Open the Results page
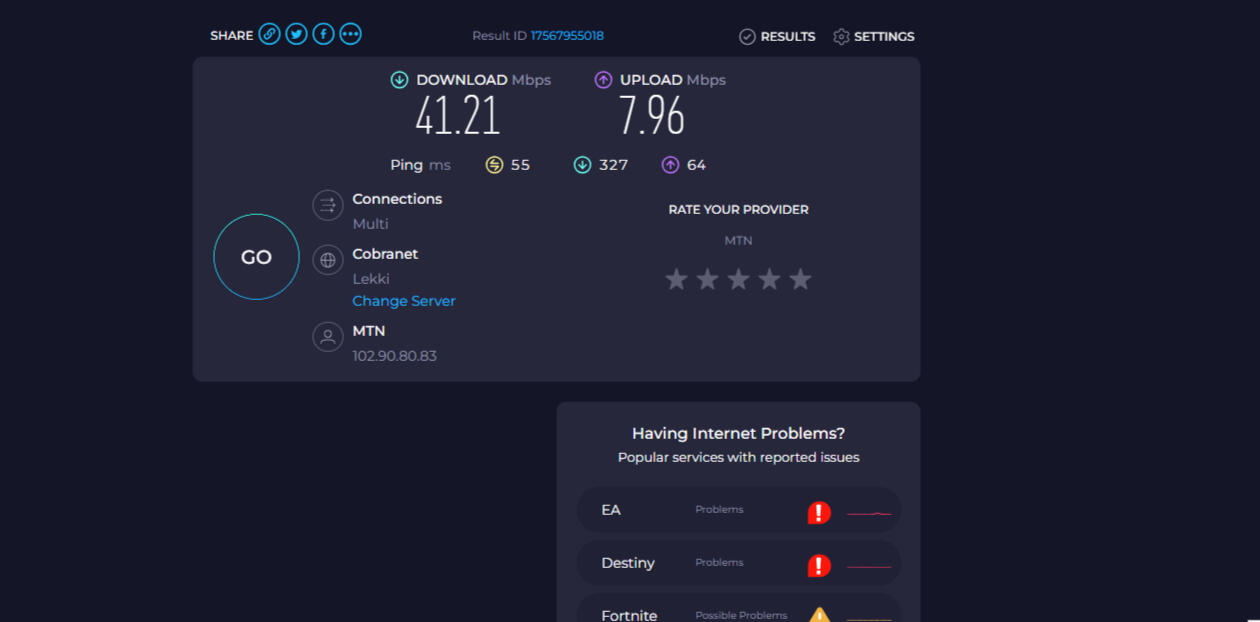The width and height of the screenshot is (1260, 622). coord(777,37)
